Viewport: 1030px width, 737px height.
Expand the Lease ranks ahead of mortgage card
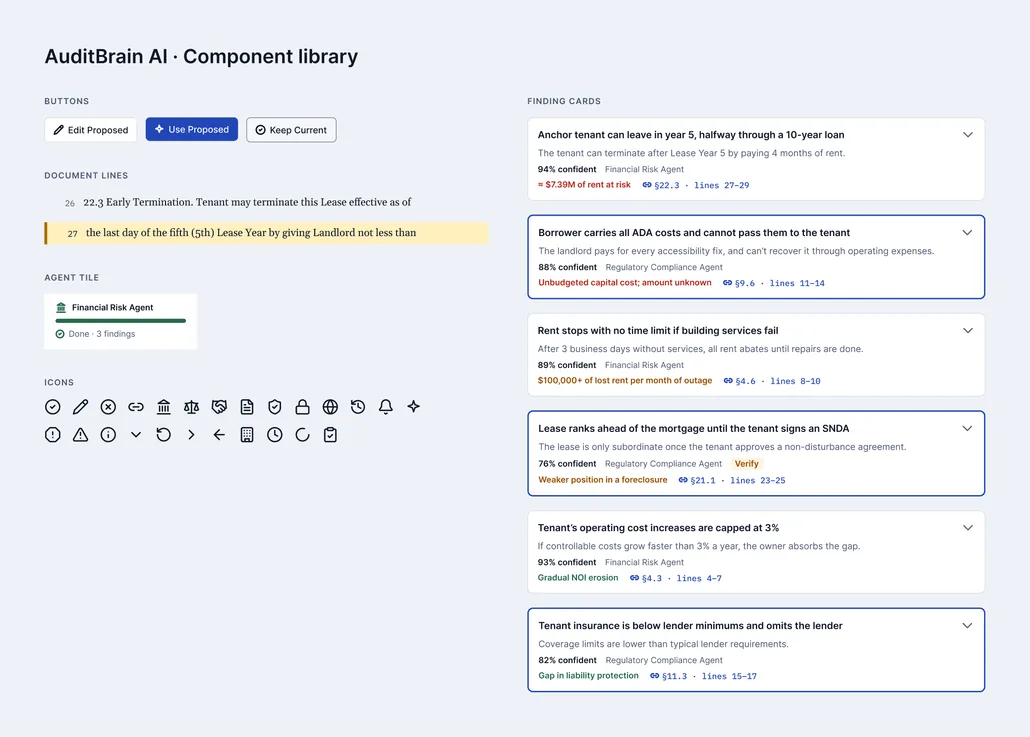(x=967, y=428)
